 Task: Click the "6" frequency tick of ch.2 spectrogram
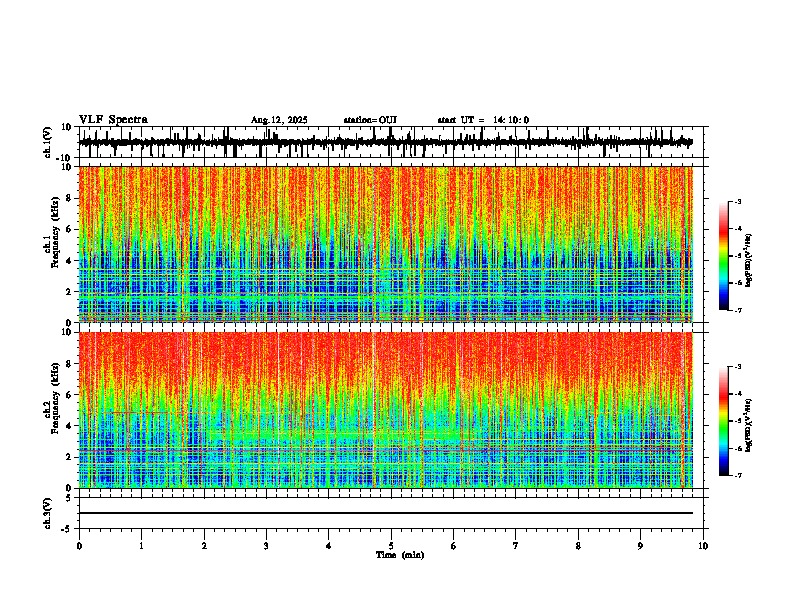(x=70, y=394)
